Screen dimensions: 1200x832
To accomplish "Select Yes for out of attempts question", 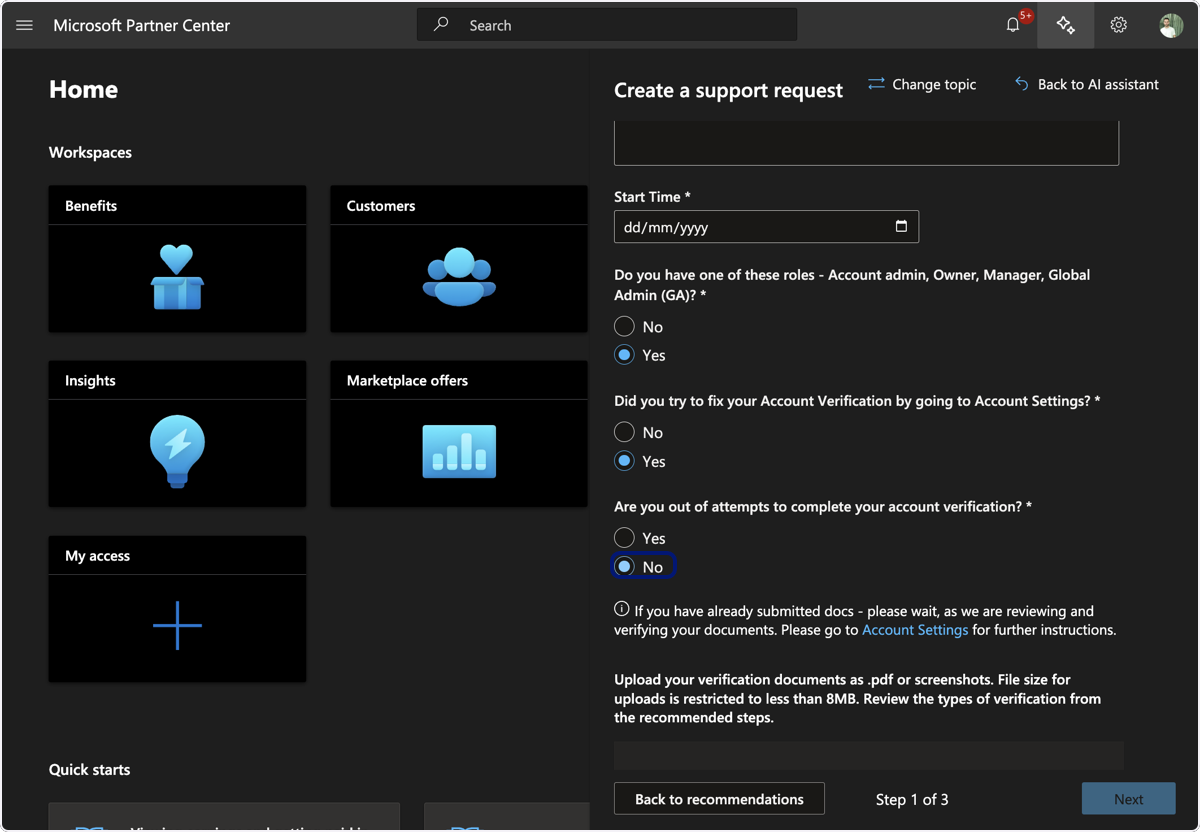I will tap(625, 538).
